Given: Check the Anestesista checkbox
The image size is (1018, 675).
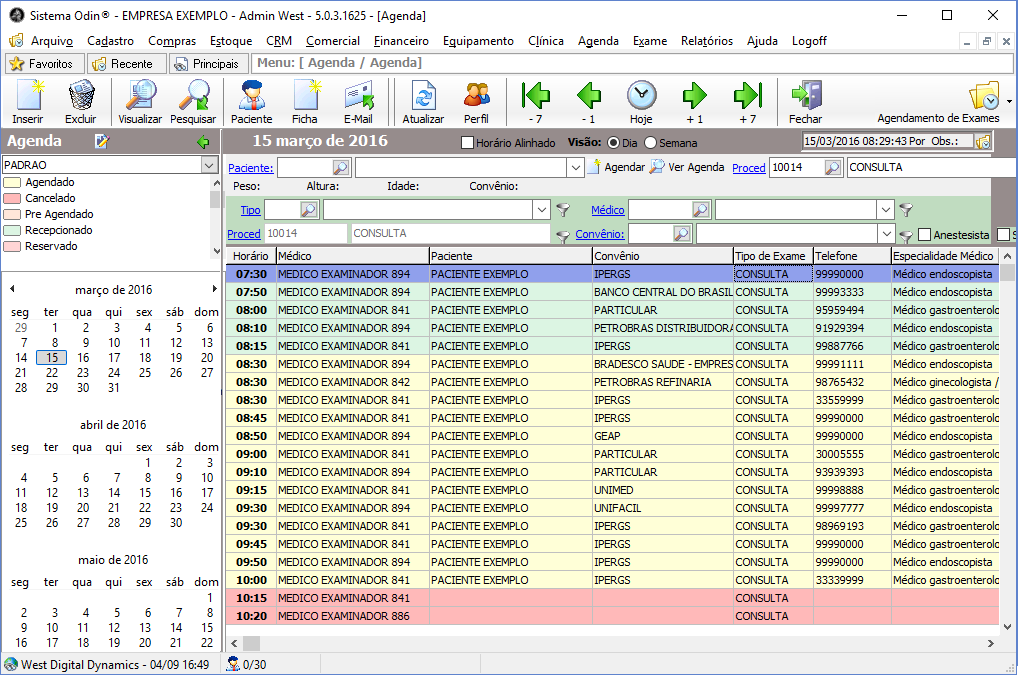Looking at the screenshot, I should pyautogui.click(x=925, y=234).
